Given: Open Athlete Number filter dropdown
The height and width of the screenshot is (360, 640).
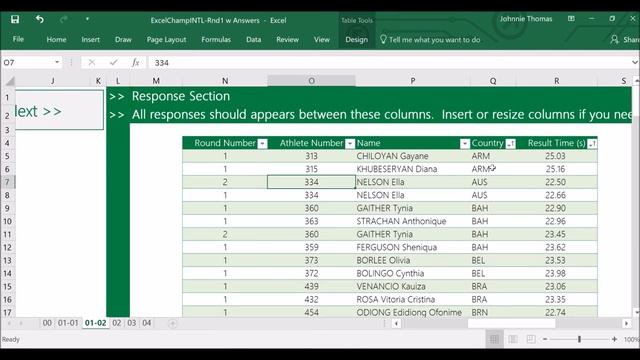Looking at the screenshot, I should [x=350, y=144].
